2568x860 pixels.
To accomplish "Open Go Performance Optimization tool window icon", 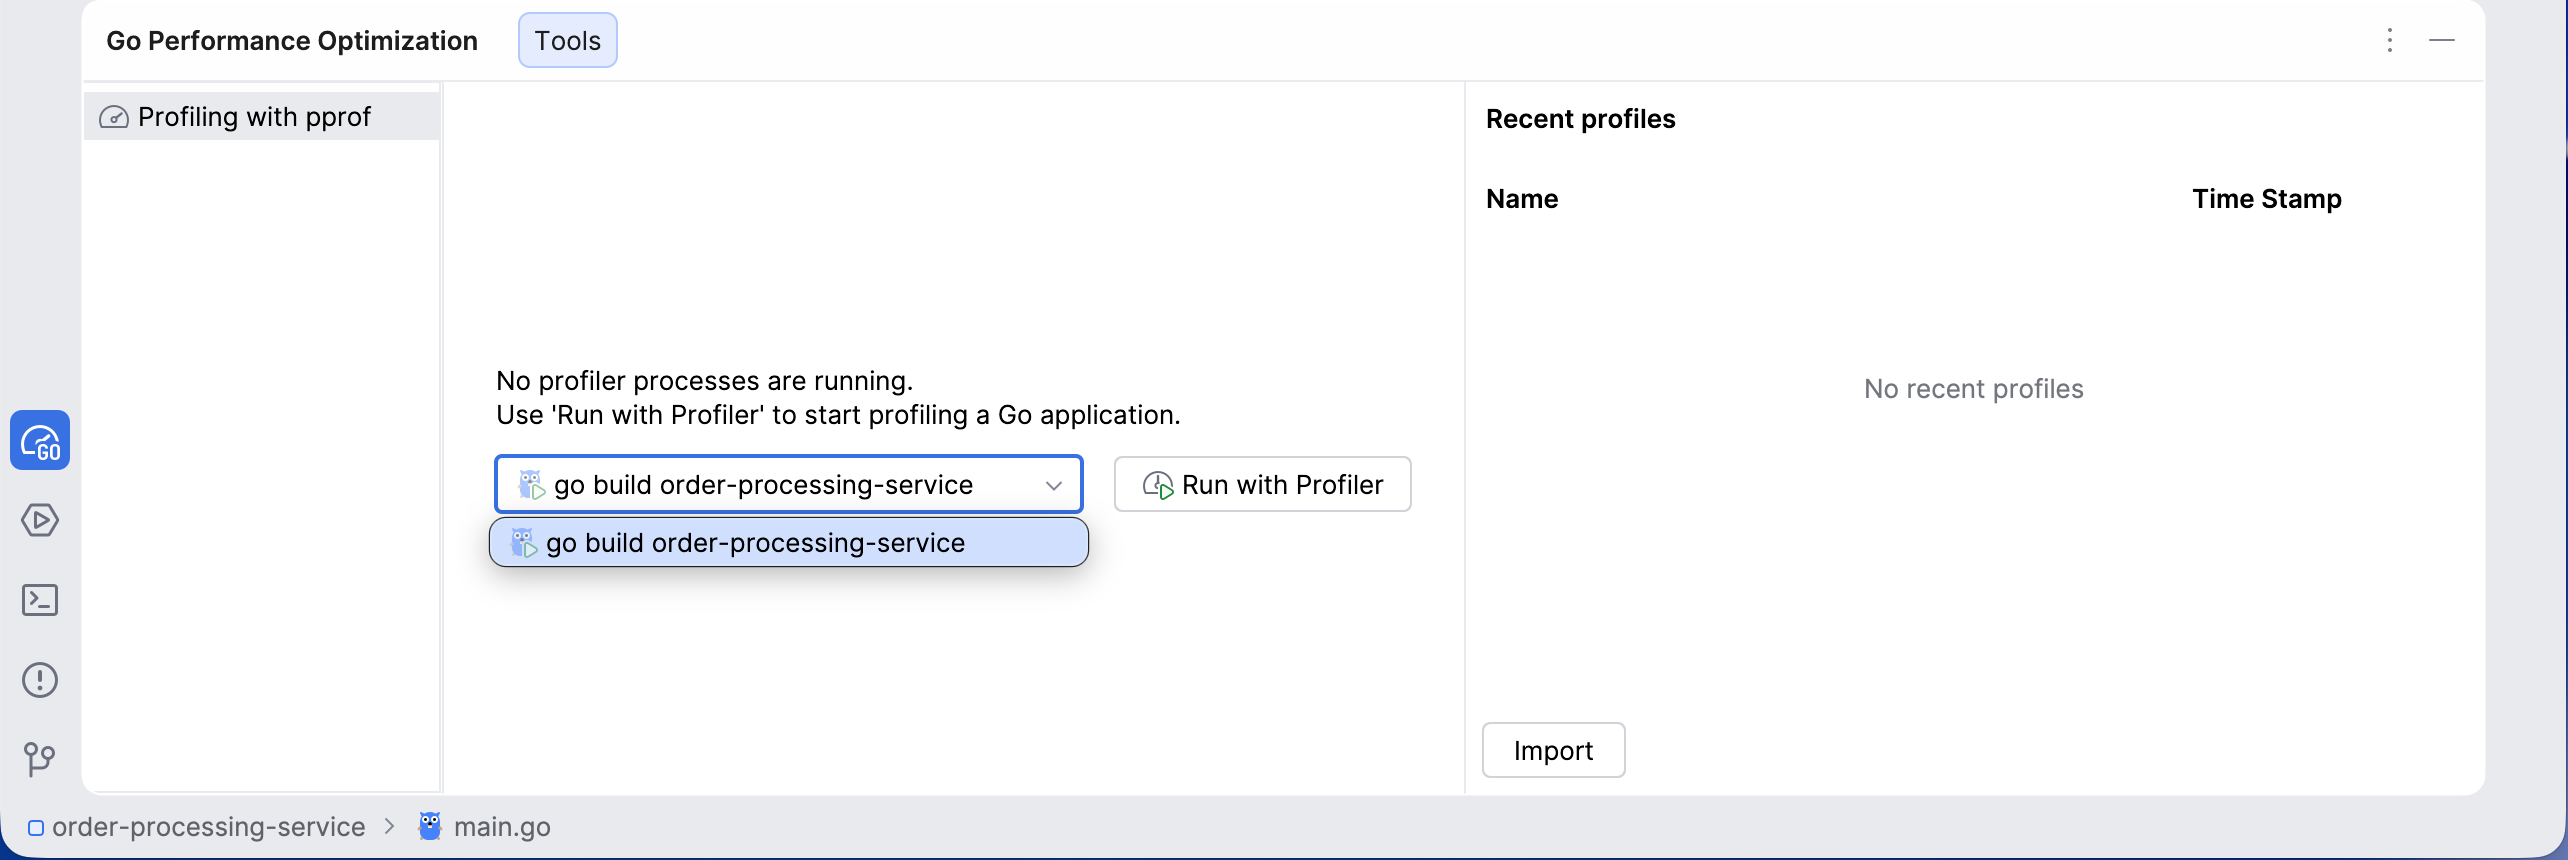I will [x=40, y=440].
